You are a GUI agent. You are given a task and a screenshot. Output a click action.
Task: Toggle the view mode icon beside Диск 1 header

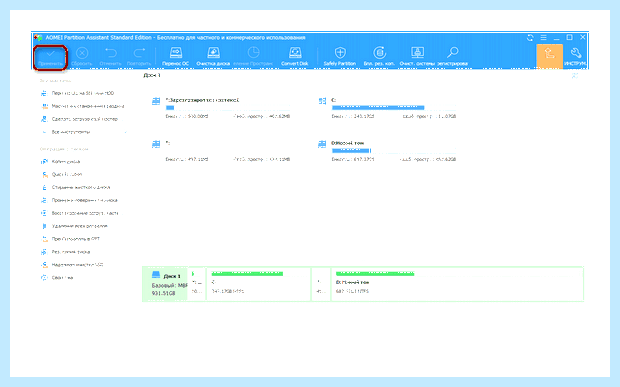click(x=575, y=76)
